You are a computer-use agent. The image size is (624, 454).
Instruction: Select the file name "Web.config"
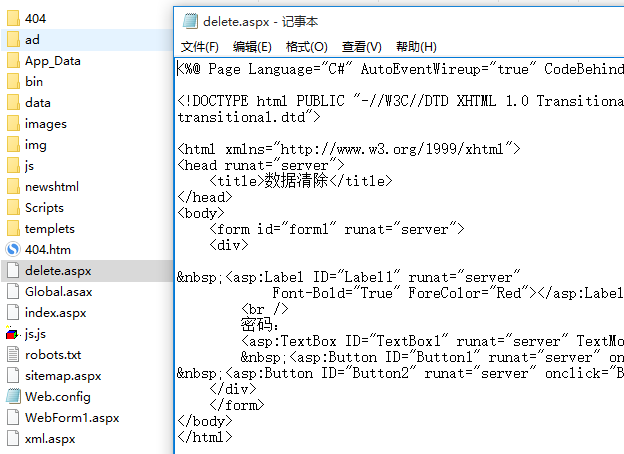click(x=58, y=397)
